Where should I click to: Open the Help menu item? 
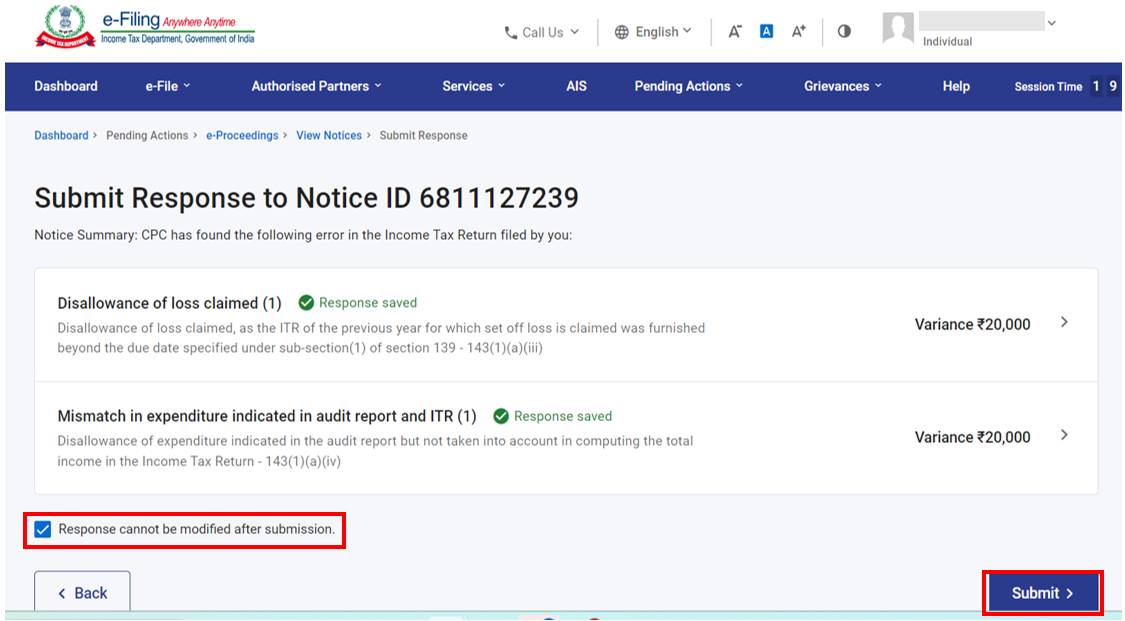click(955, 86)
